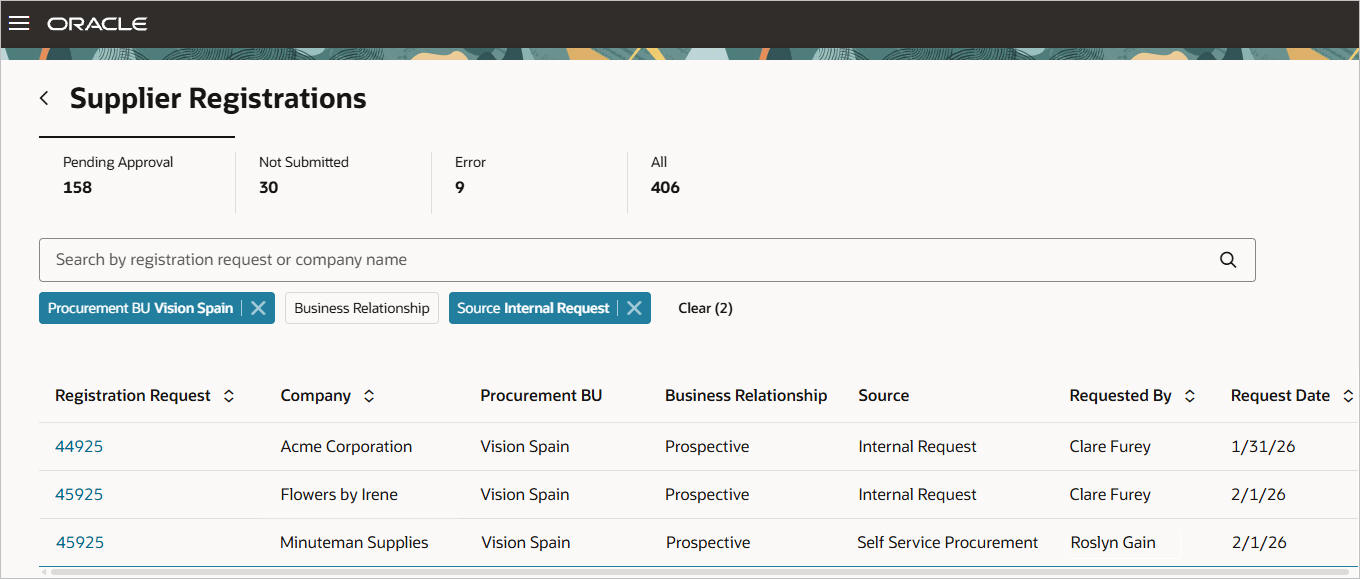
Task: Switch to the Not Submitted 30 tab
Action: [x=333, y=175]
